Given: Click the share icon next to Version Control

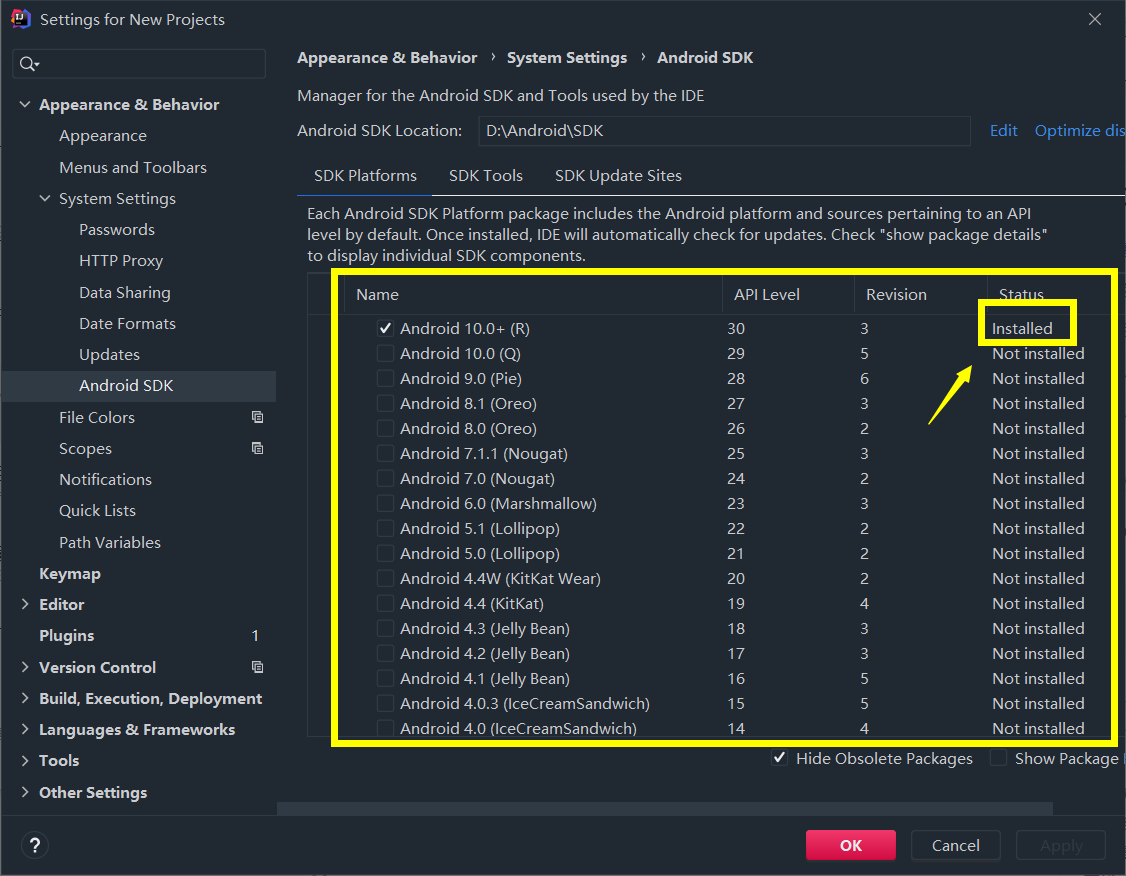Looking at the screenshot, I should pos(256,667).
